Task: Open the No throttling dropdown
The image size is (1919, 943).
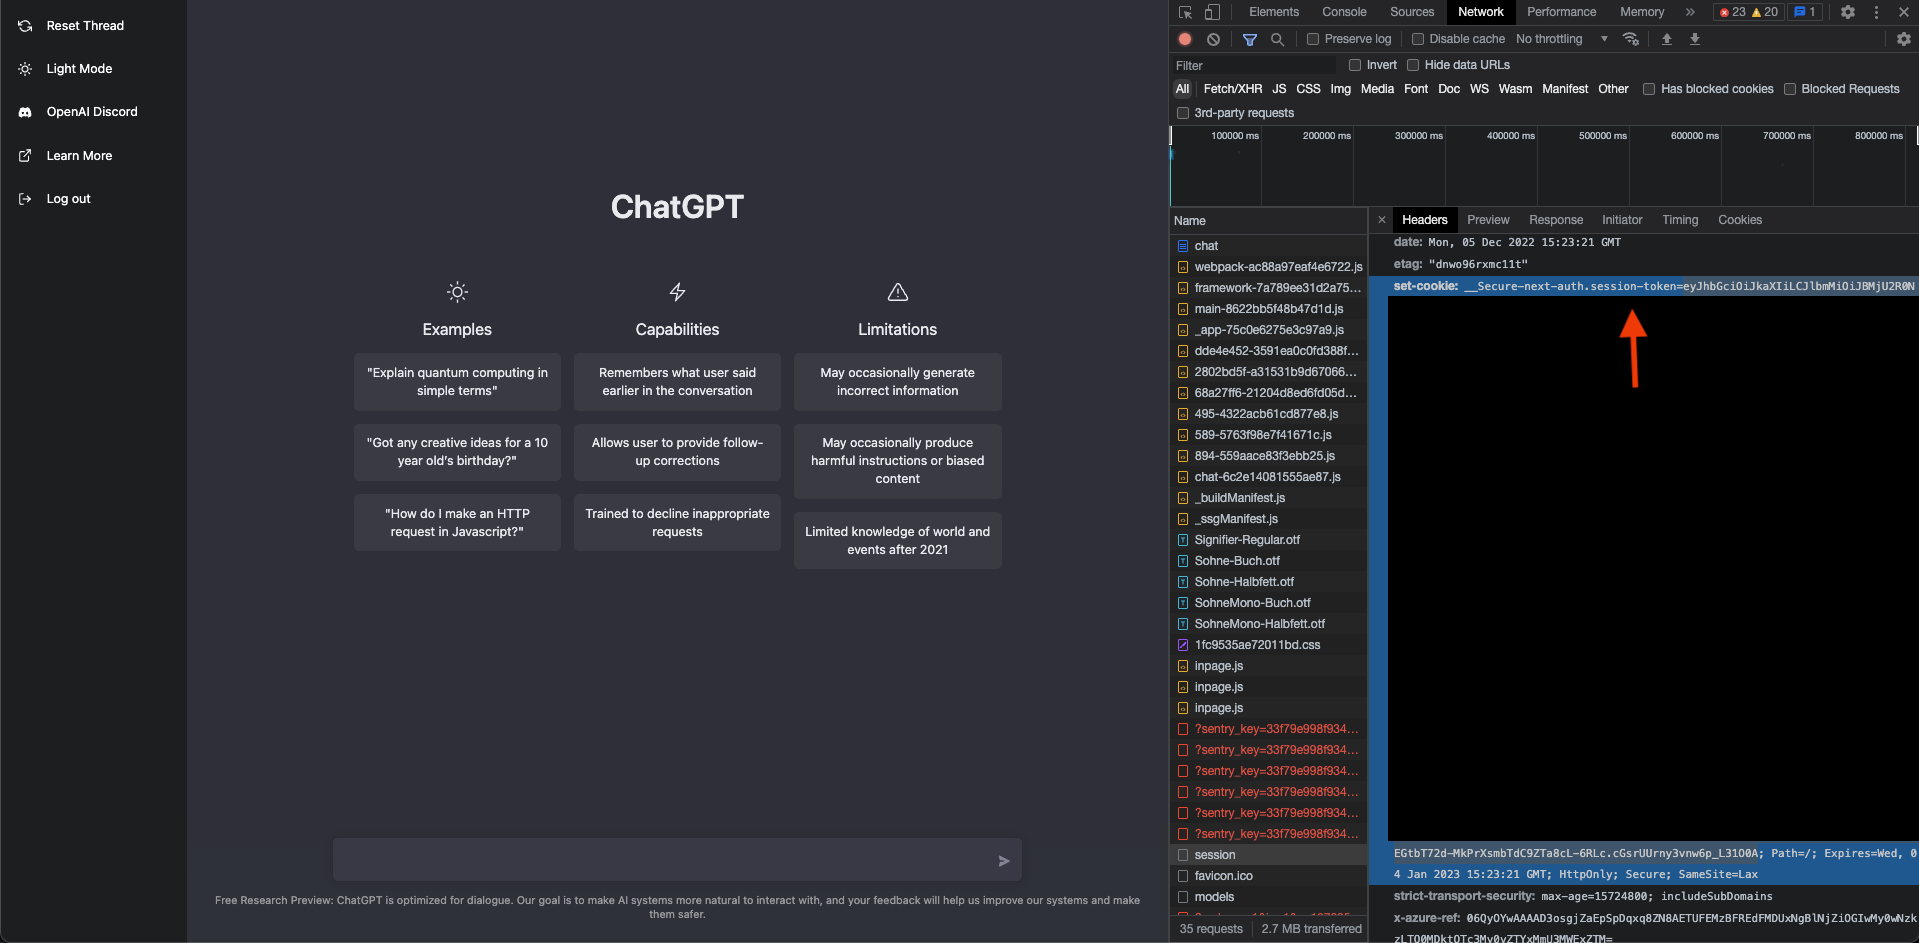Action: tap(1562, 39)
